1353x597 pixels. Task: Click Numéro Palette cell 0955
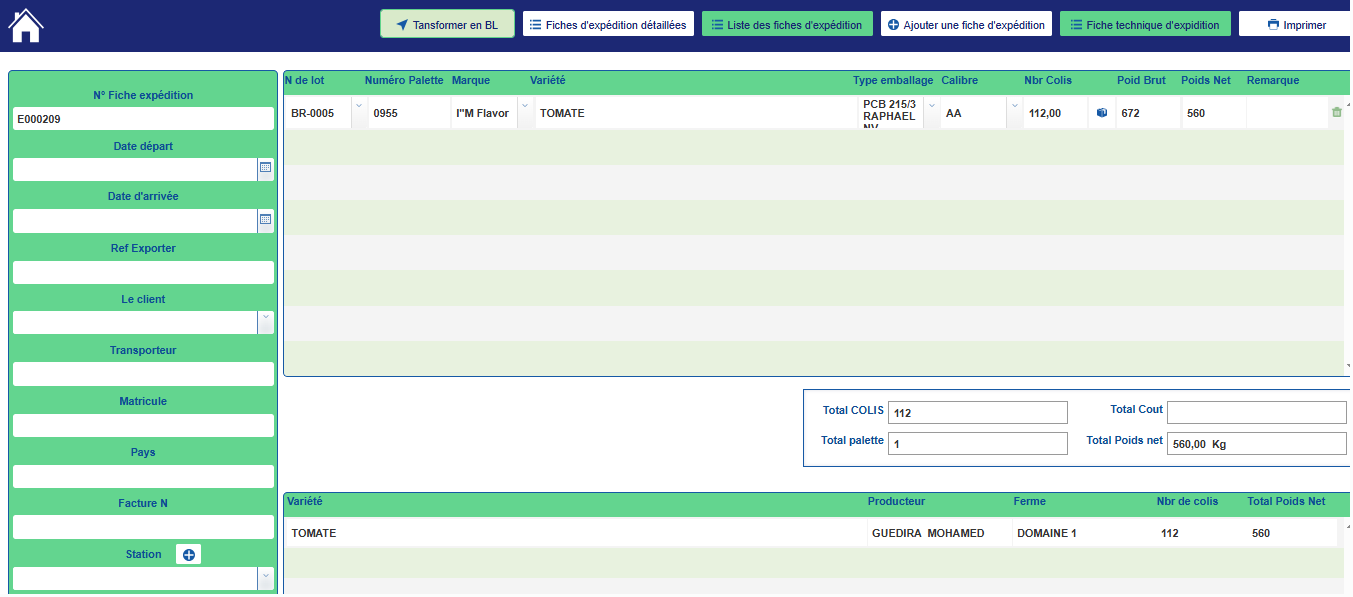point(409,113)
